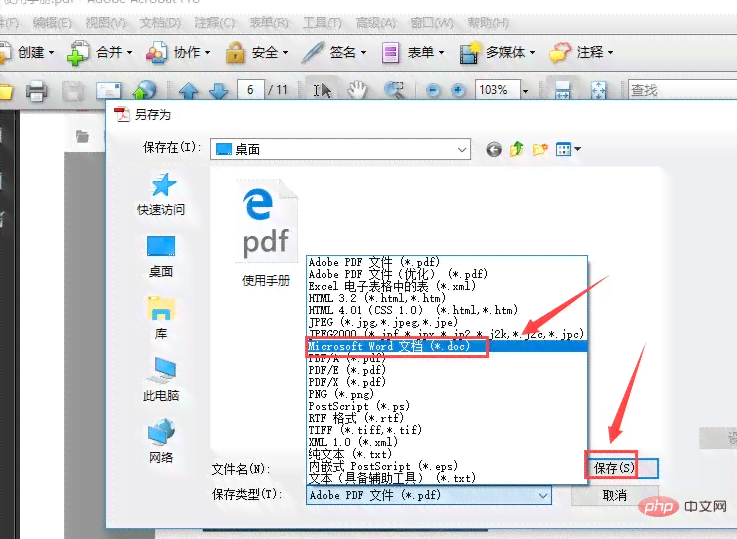Choose PNG (*.png) option
The image size is (737, 539).
447,394
